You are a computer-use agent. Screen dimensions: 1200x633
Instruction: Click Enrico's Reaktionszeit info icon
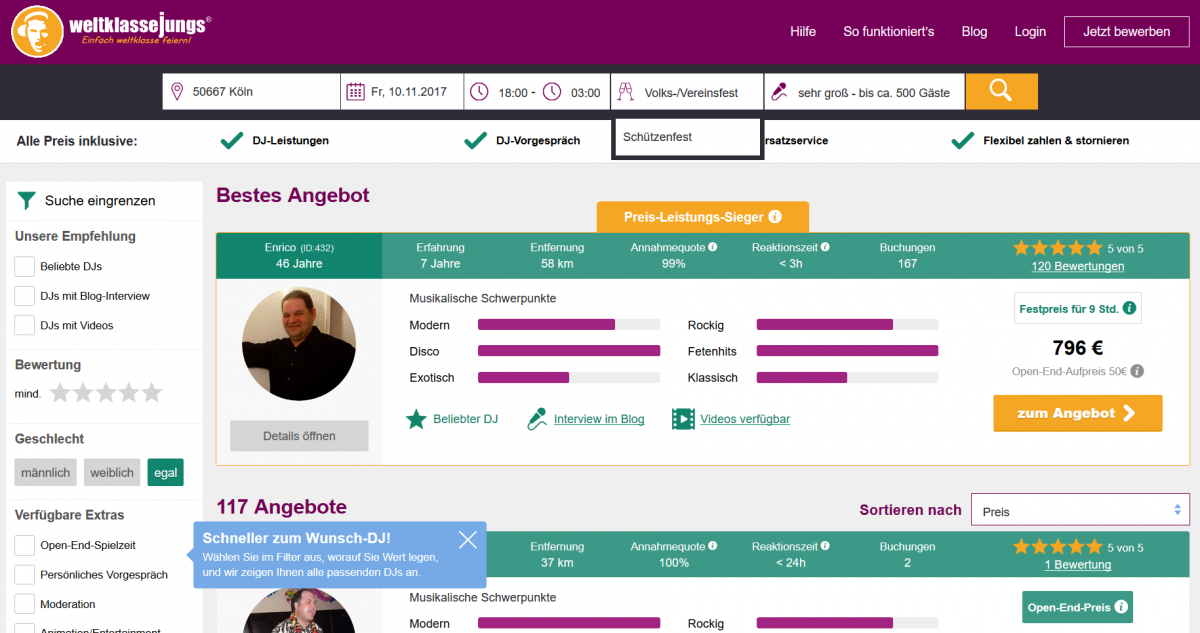[825, 247]
